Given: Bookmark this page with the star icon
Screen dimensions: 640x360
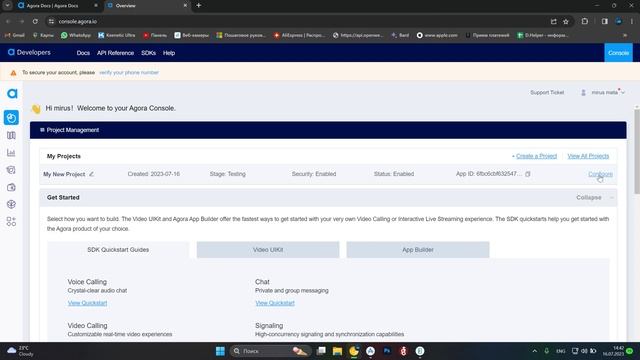Looking at the screenshot, I should 566,21.
